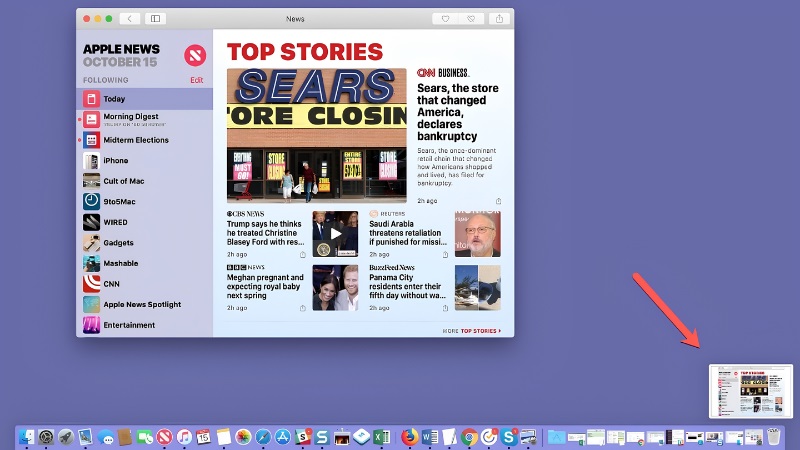Open Microsoft Word in the Dock
Viewport: 800px width, 450px height.
pos(430,437)
